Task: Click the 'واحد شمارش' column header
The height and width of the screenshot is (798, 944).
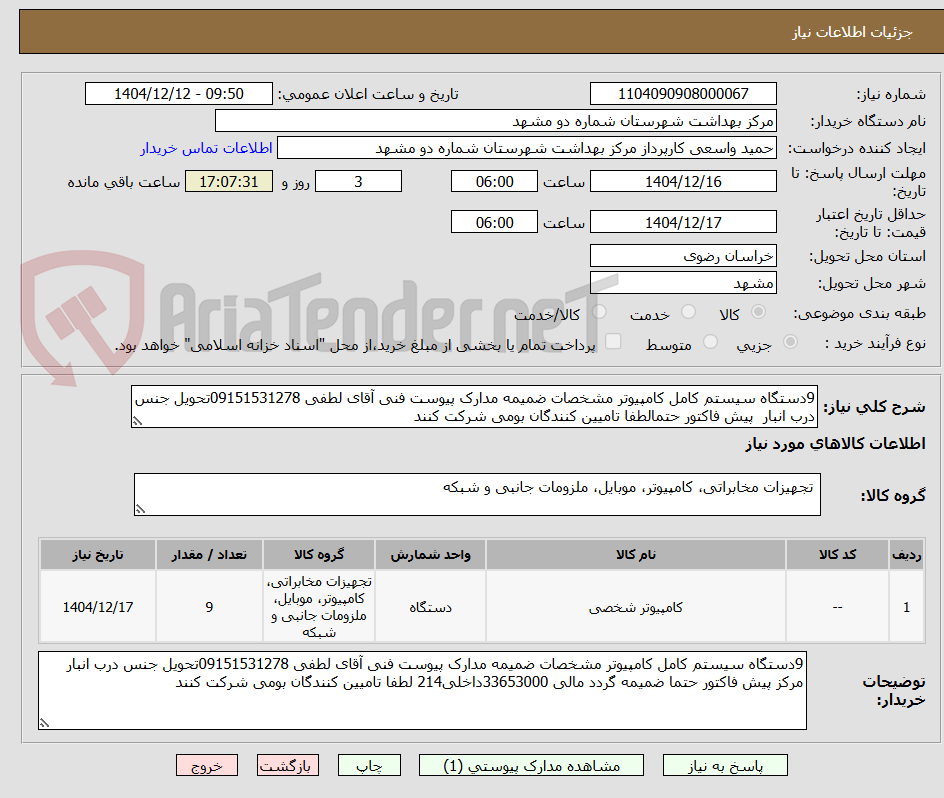Action: click(x=430, y=555)
